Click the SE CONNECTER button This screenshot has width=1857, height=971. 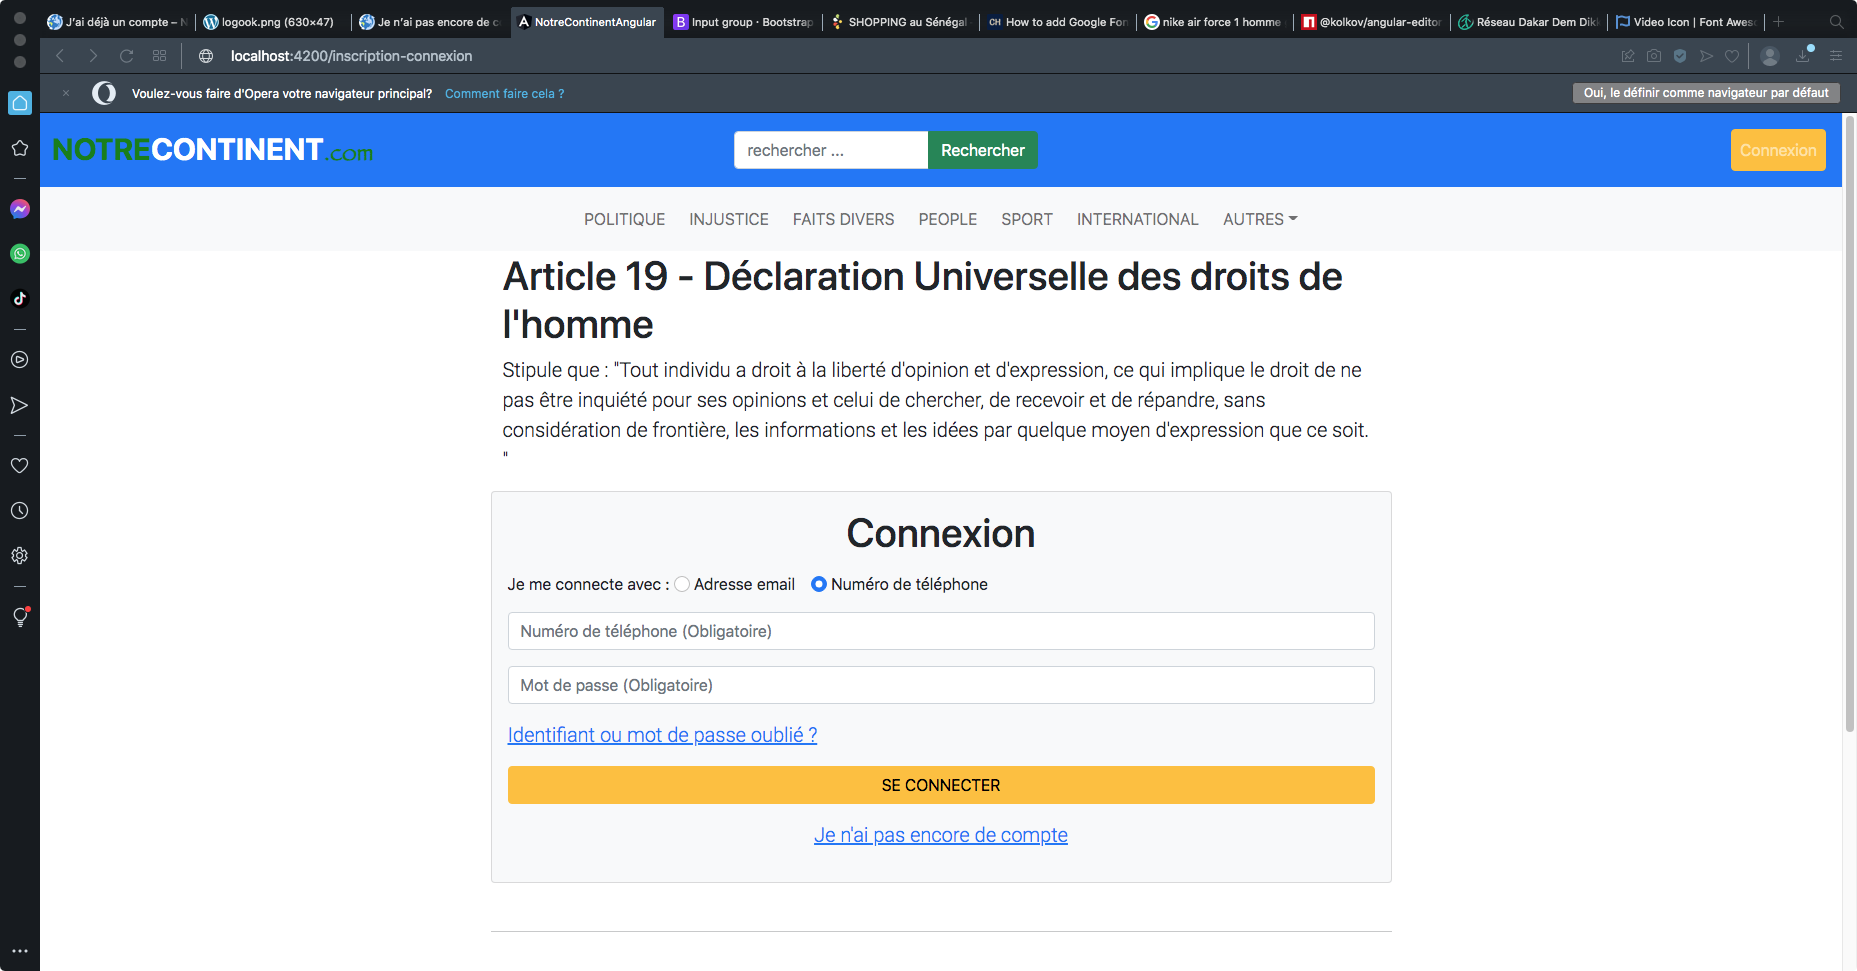940,785
